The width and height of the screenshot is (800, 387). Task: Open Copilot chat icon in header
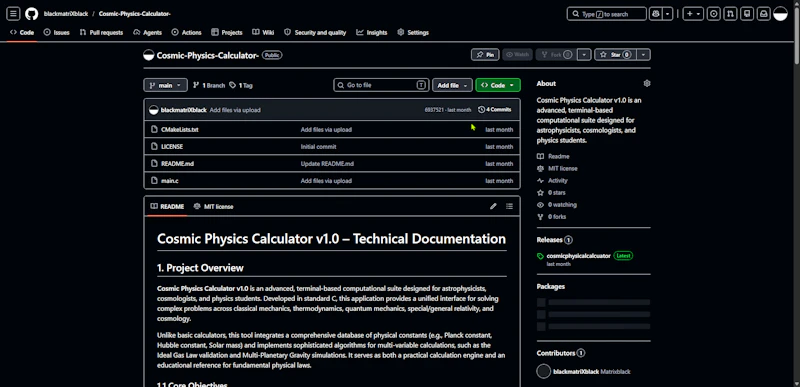pos(656,14)
